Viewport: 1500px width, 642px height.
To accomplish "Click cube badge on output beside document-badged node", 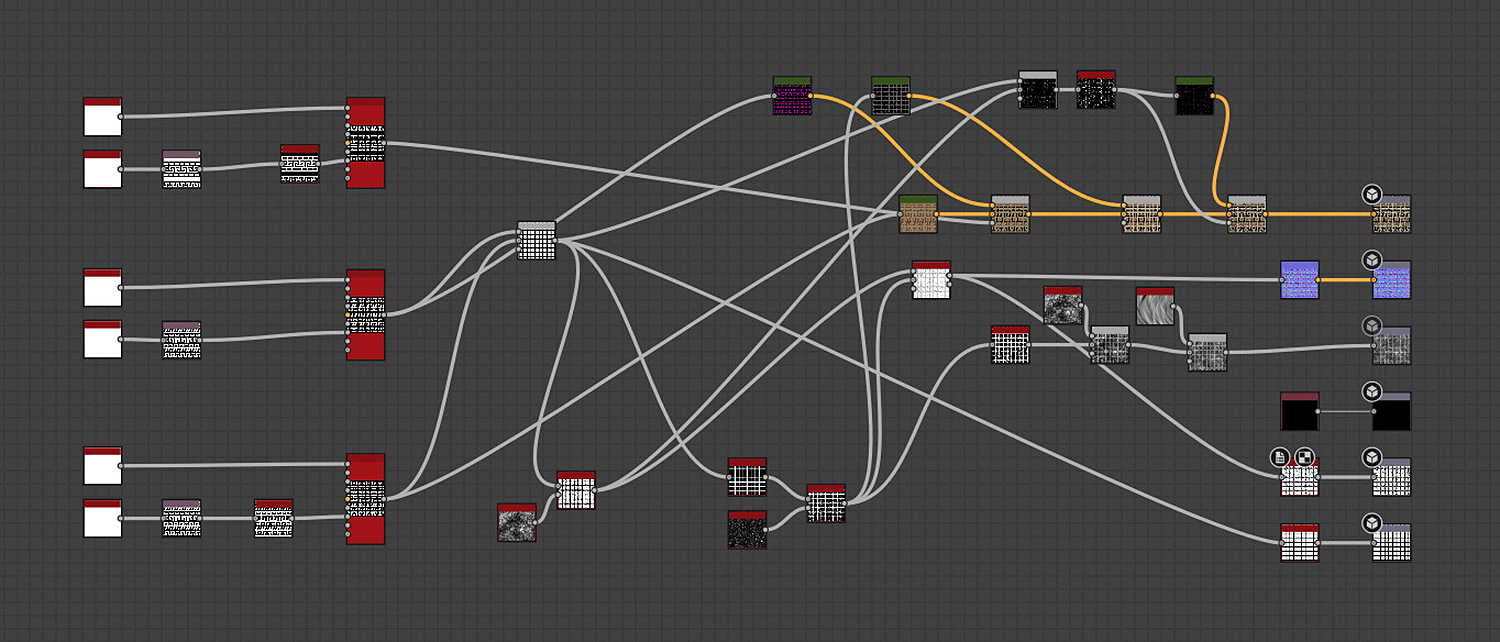I will (1372, 457).
